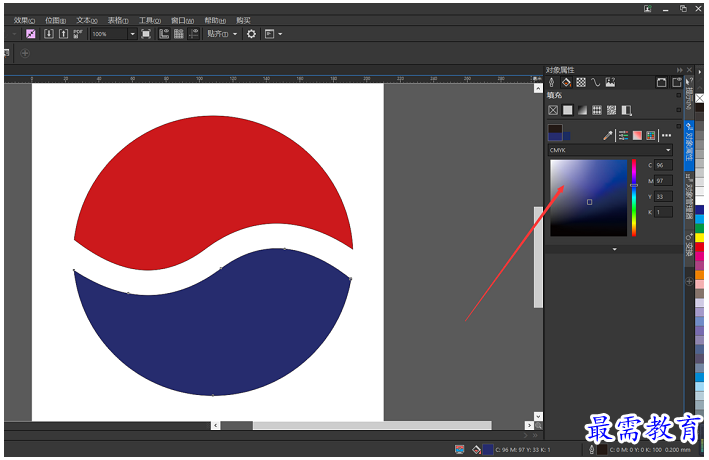Click the proof colors status bar icon
Viewport: 709px width, 460px height.
tap(460, 449)
